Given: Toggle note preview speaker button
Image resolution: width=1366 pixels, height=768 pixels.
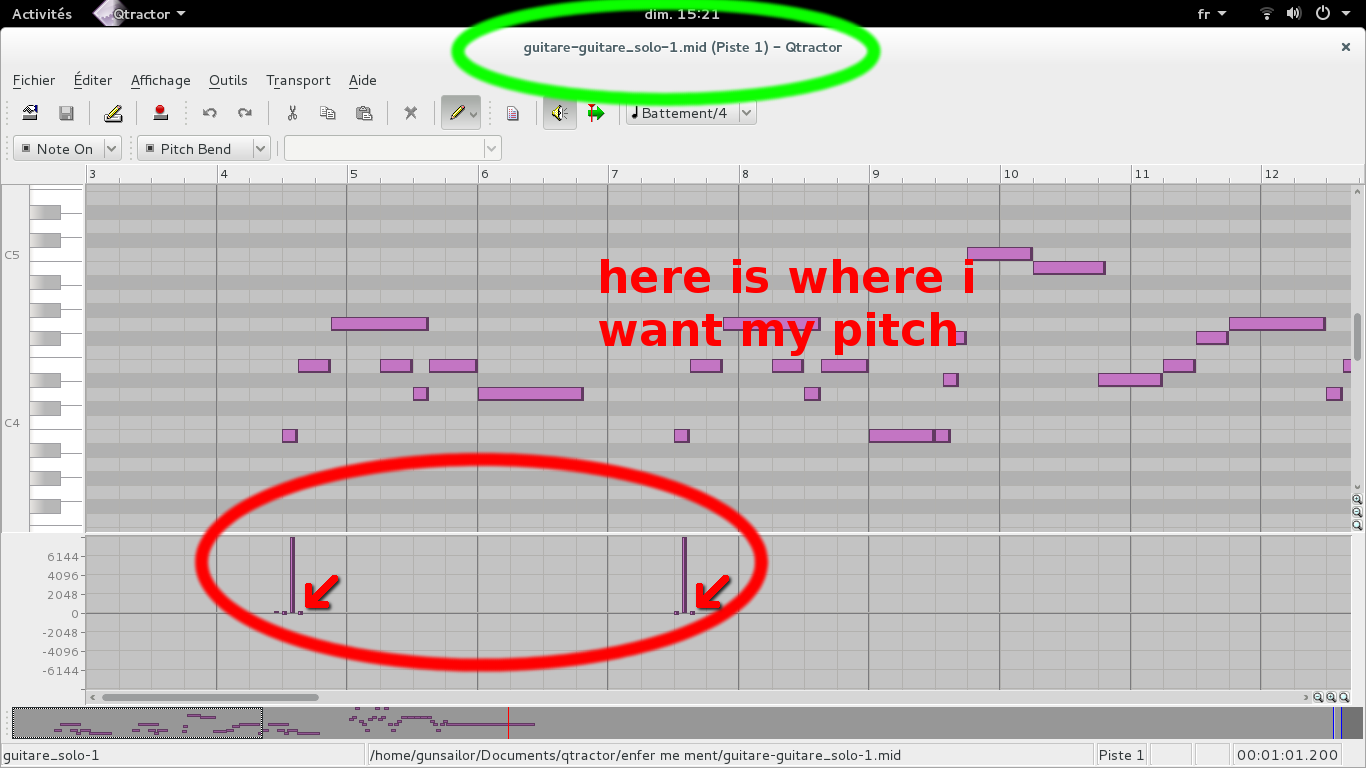Looking at the screenshot, I should 560,113.
